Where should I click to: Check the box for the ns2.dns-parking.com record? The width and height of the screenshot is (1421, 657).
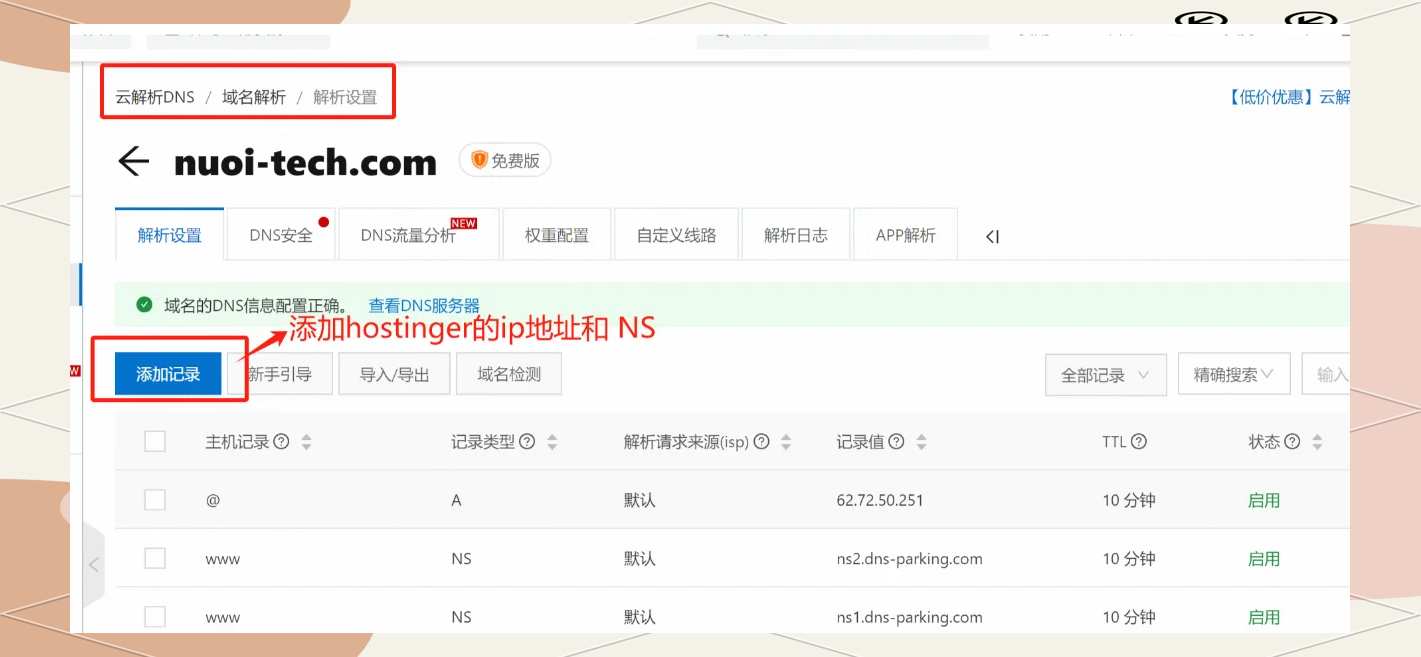click(155, 558)
